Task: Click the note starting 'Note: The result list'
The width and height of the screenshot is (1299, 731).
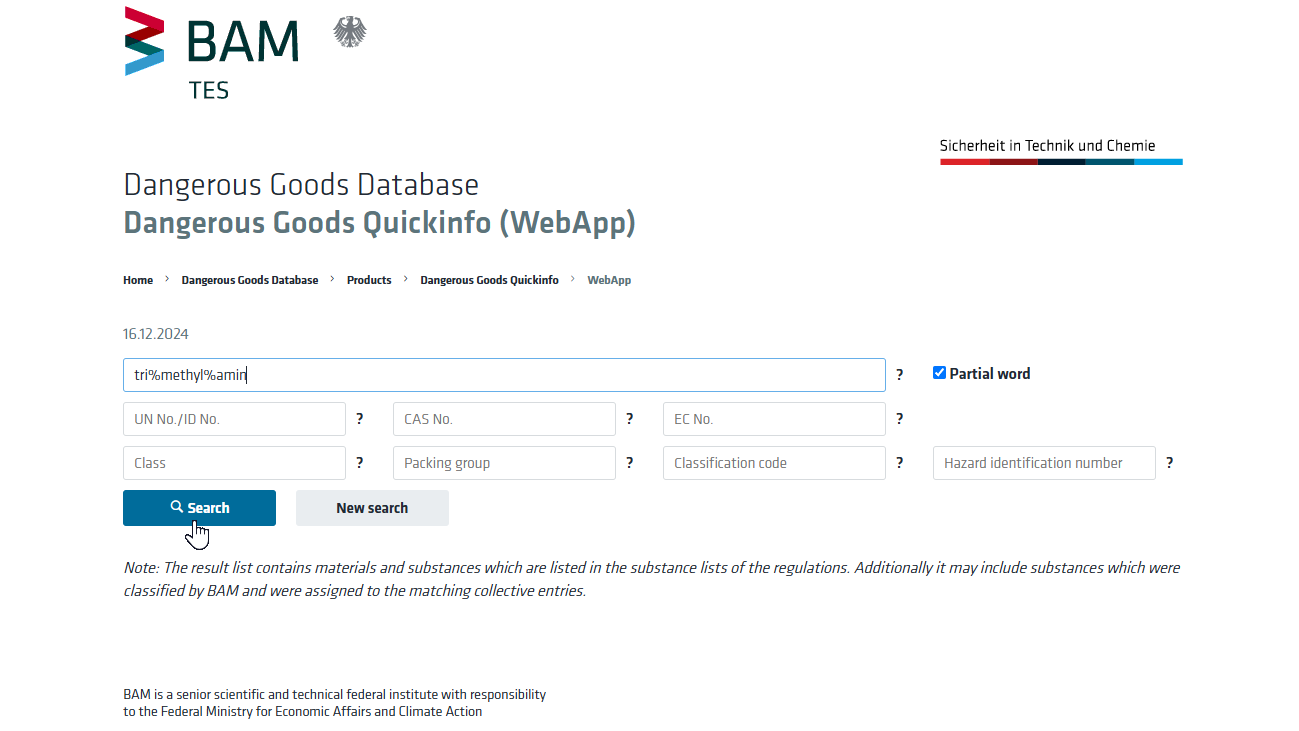Action: [x=651, y=579]
